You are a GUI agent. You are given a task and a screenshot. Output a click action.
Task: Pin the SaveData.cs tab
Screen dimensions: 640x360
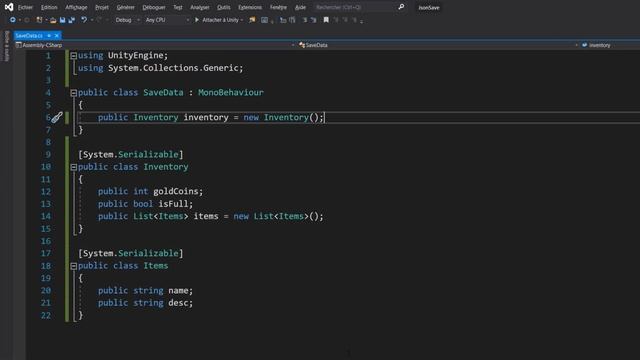click(x=49, y=36)
